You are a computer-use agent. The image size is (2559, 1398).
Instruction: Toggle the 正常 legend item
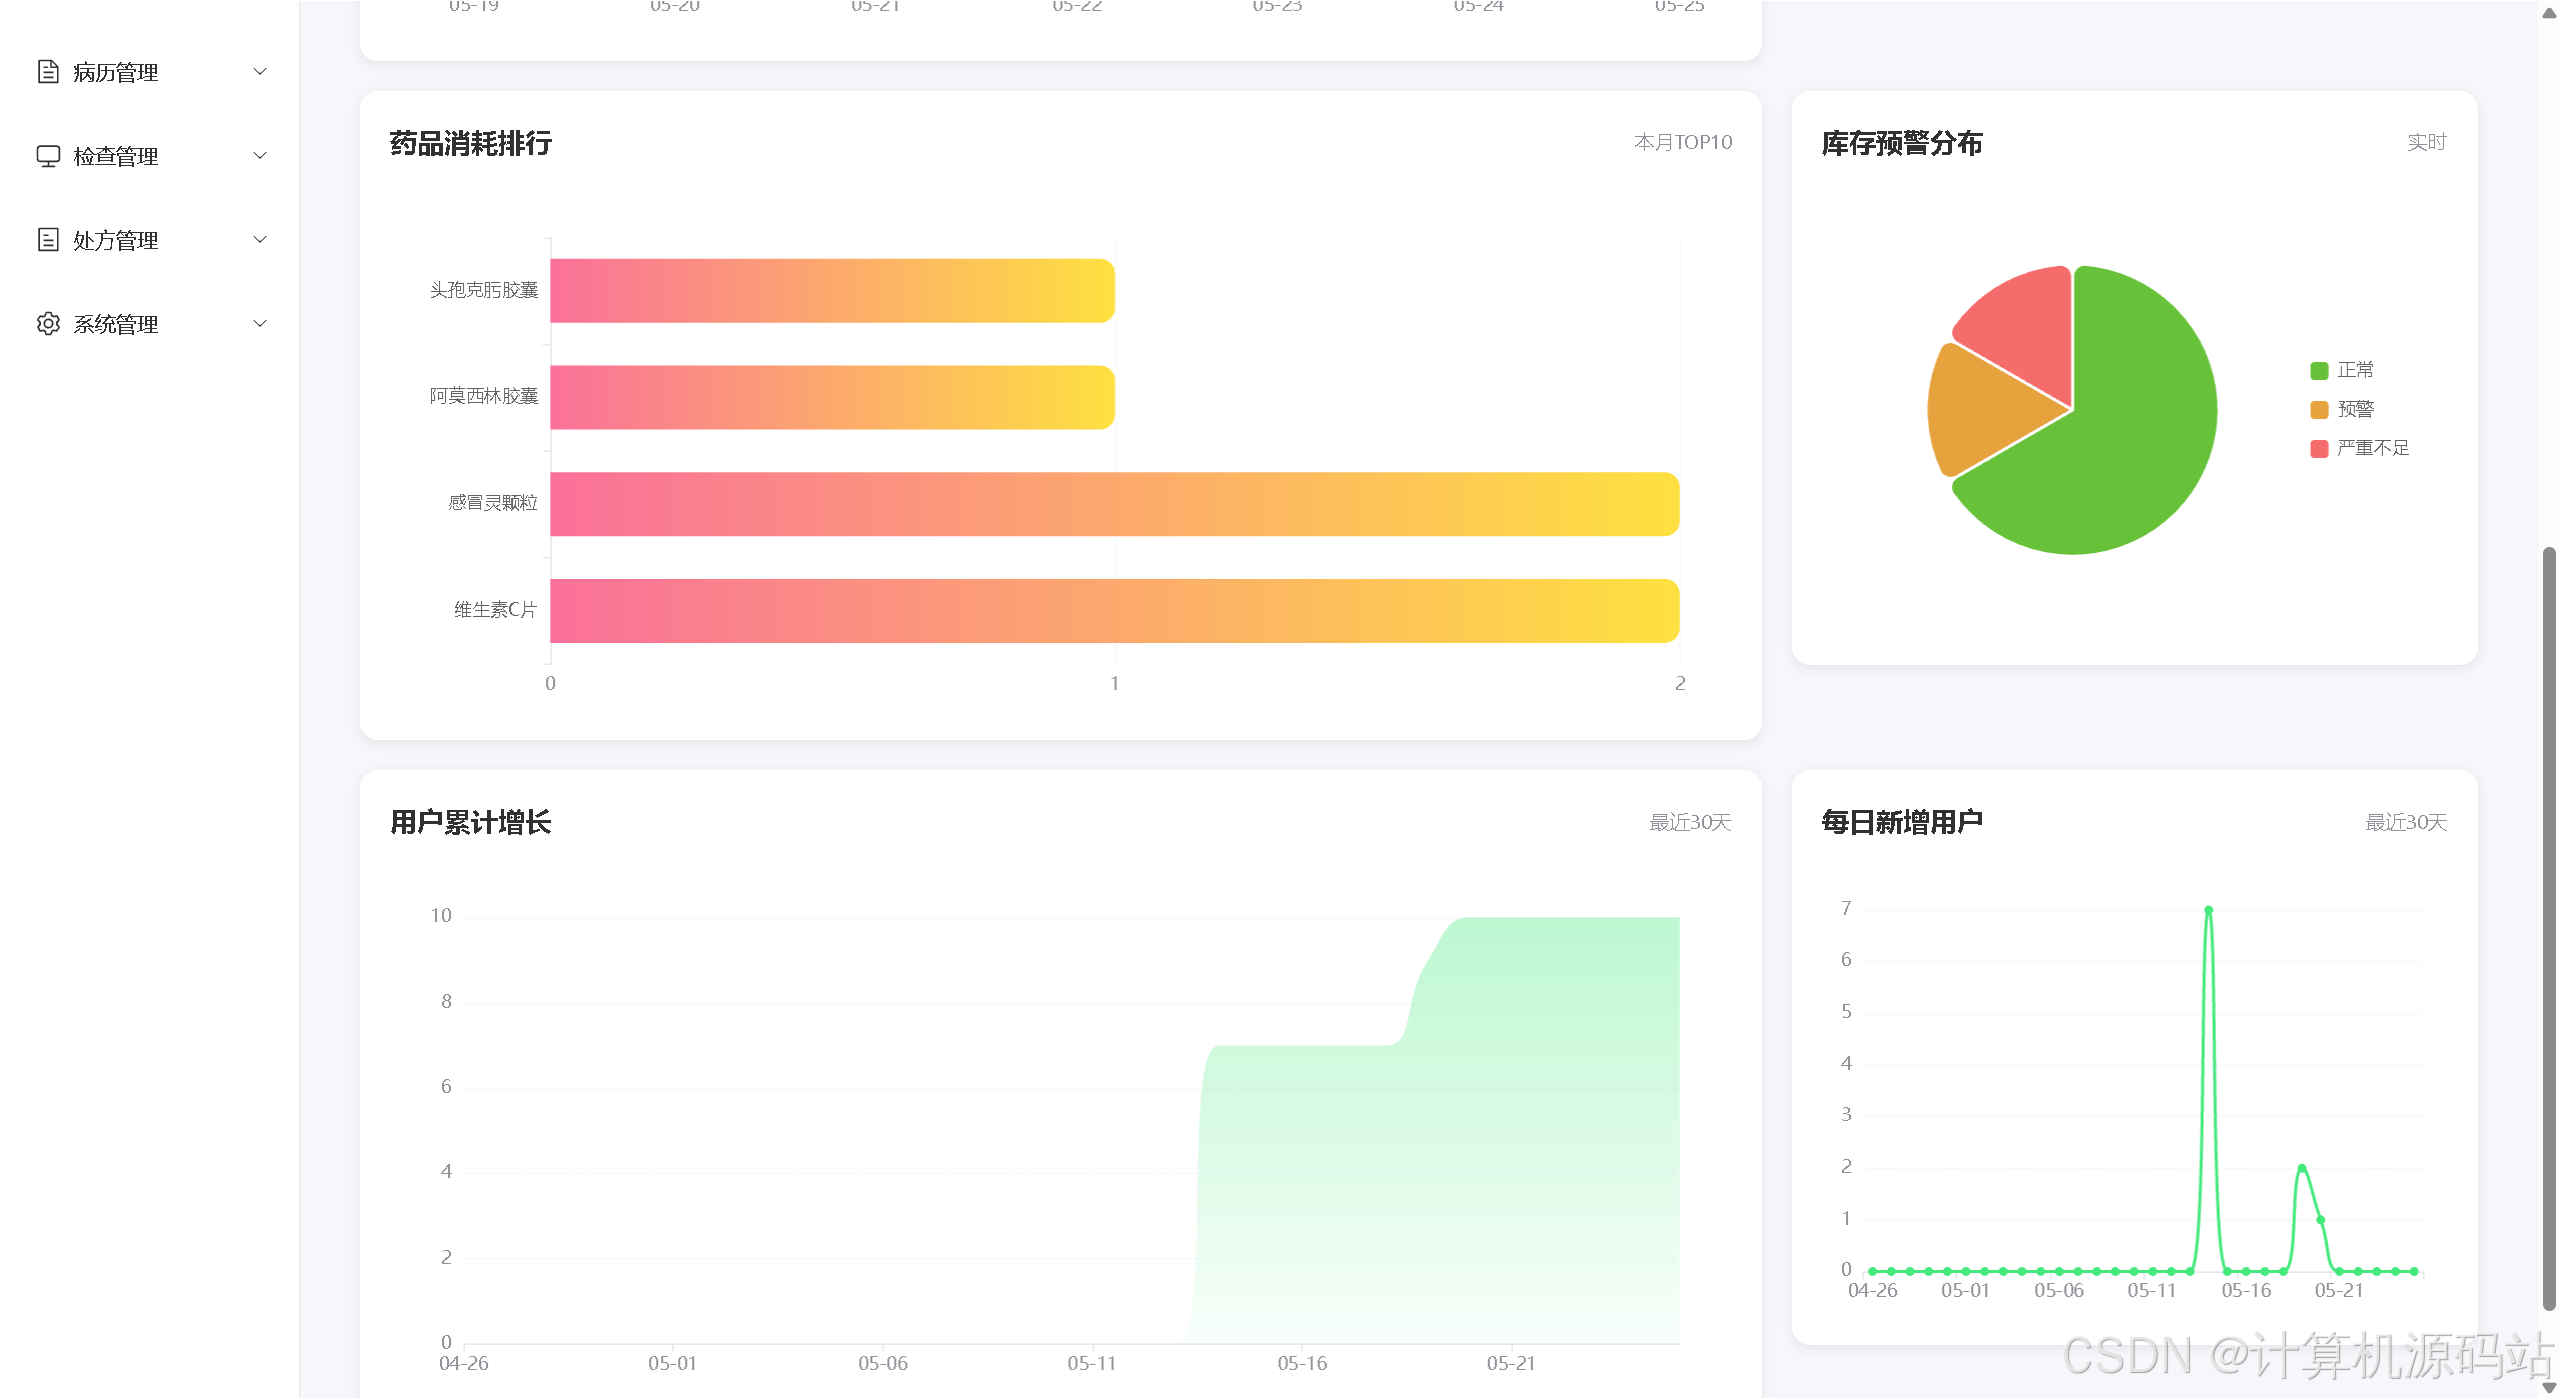2342,370
